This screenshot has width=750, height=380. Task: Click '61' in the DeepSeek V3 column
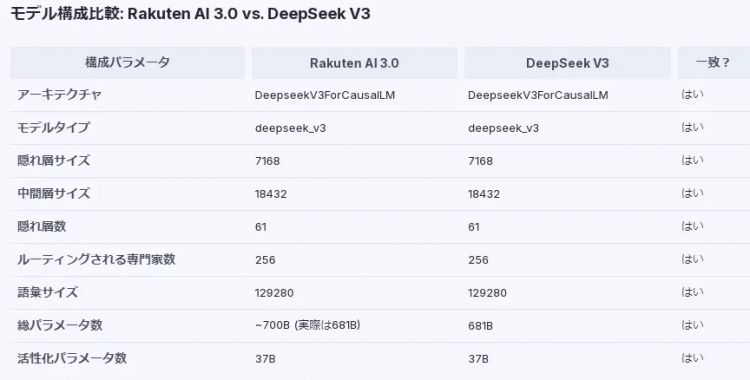click(x=474, y=227)
